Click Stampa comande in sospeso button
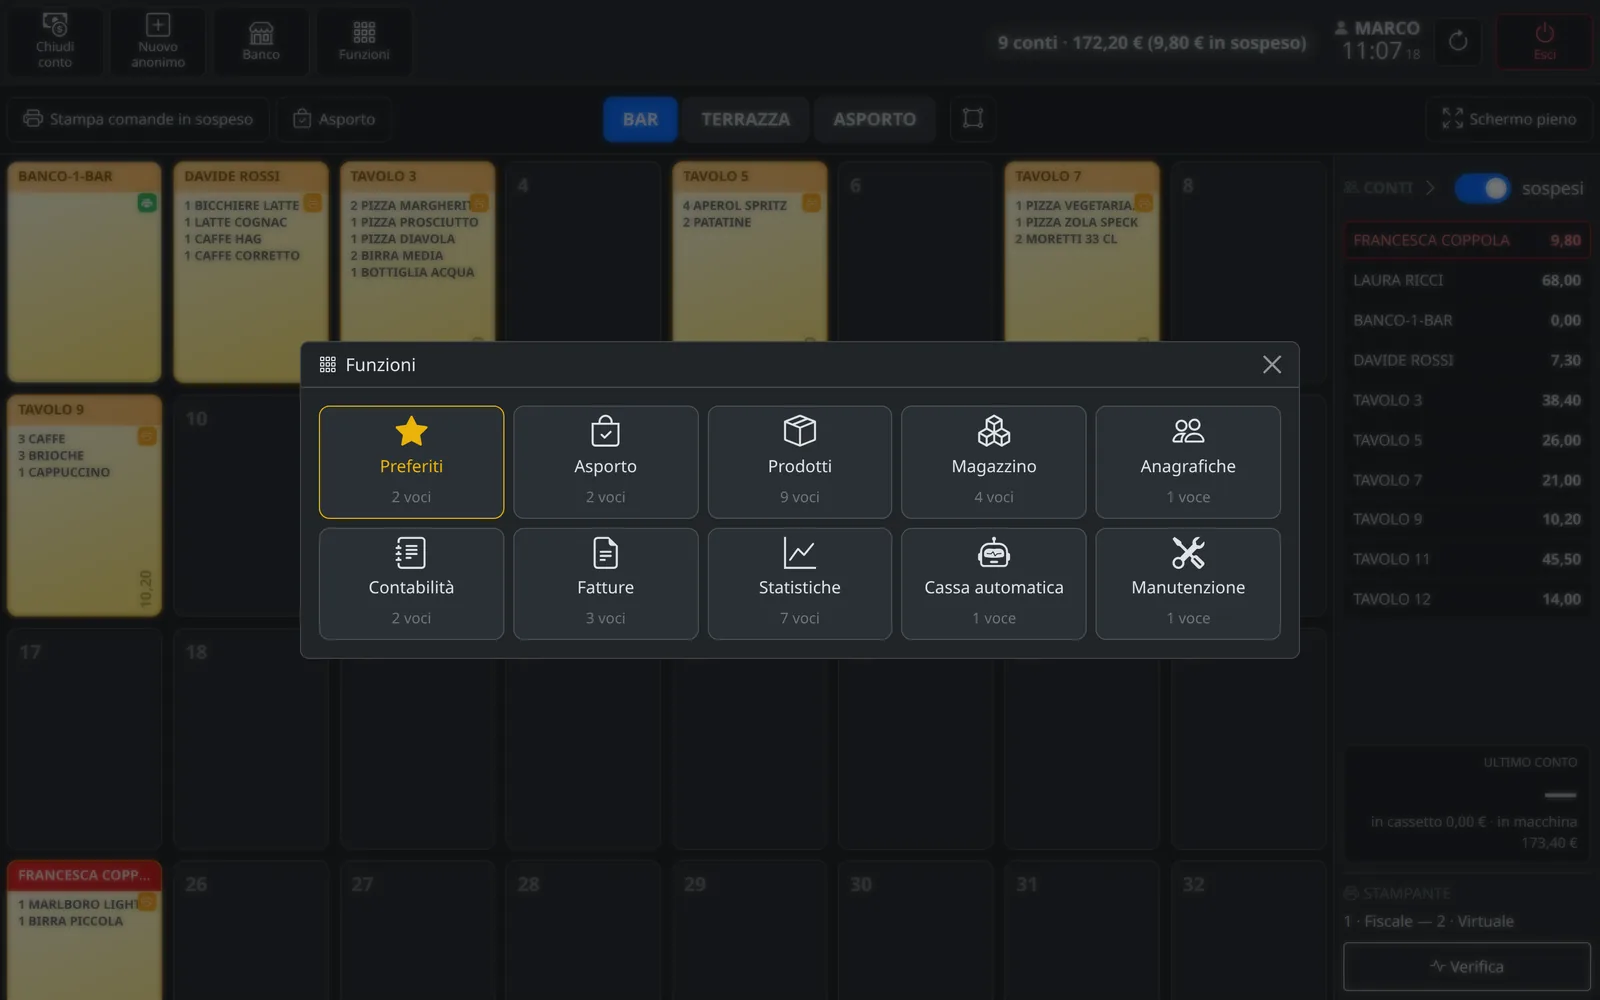Image resolution: width=1600 pixels, height=1000 pixels. [x=138, y=119]
